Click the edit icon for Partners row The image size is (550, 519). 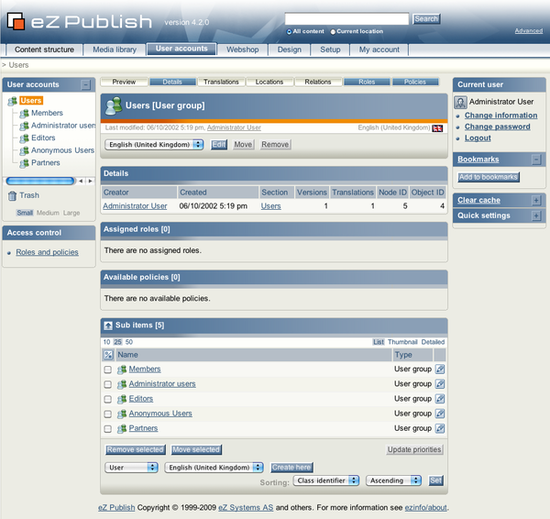[x=440, y=428]
